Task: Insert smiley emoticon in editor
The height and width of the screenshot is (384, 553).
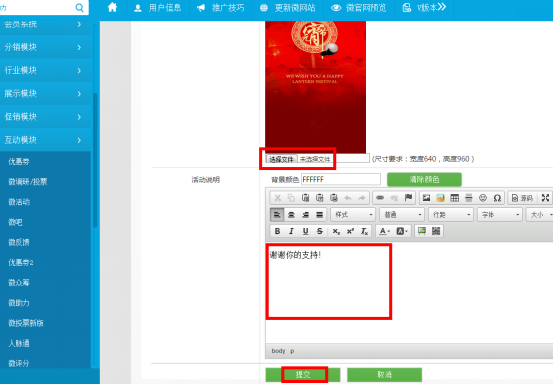Action: pos(483,198)
